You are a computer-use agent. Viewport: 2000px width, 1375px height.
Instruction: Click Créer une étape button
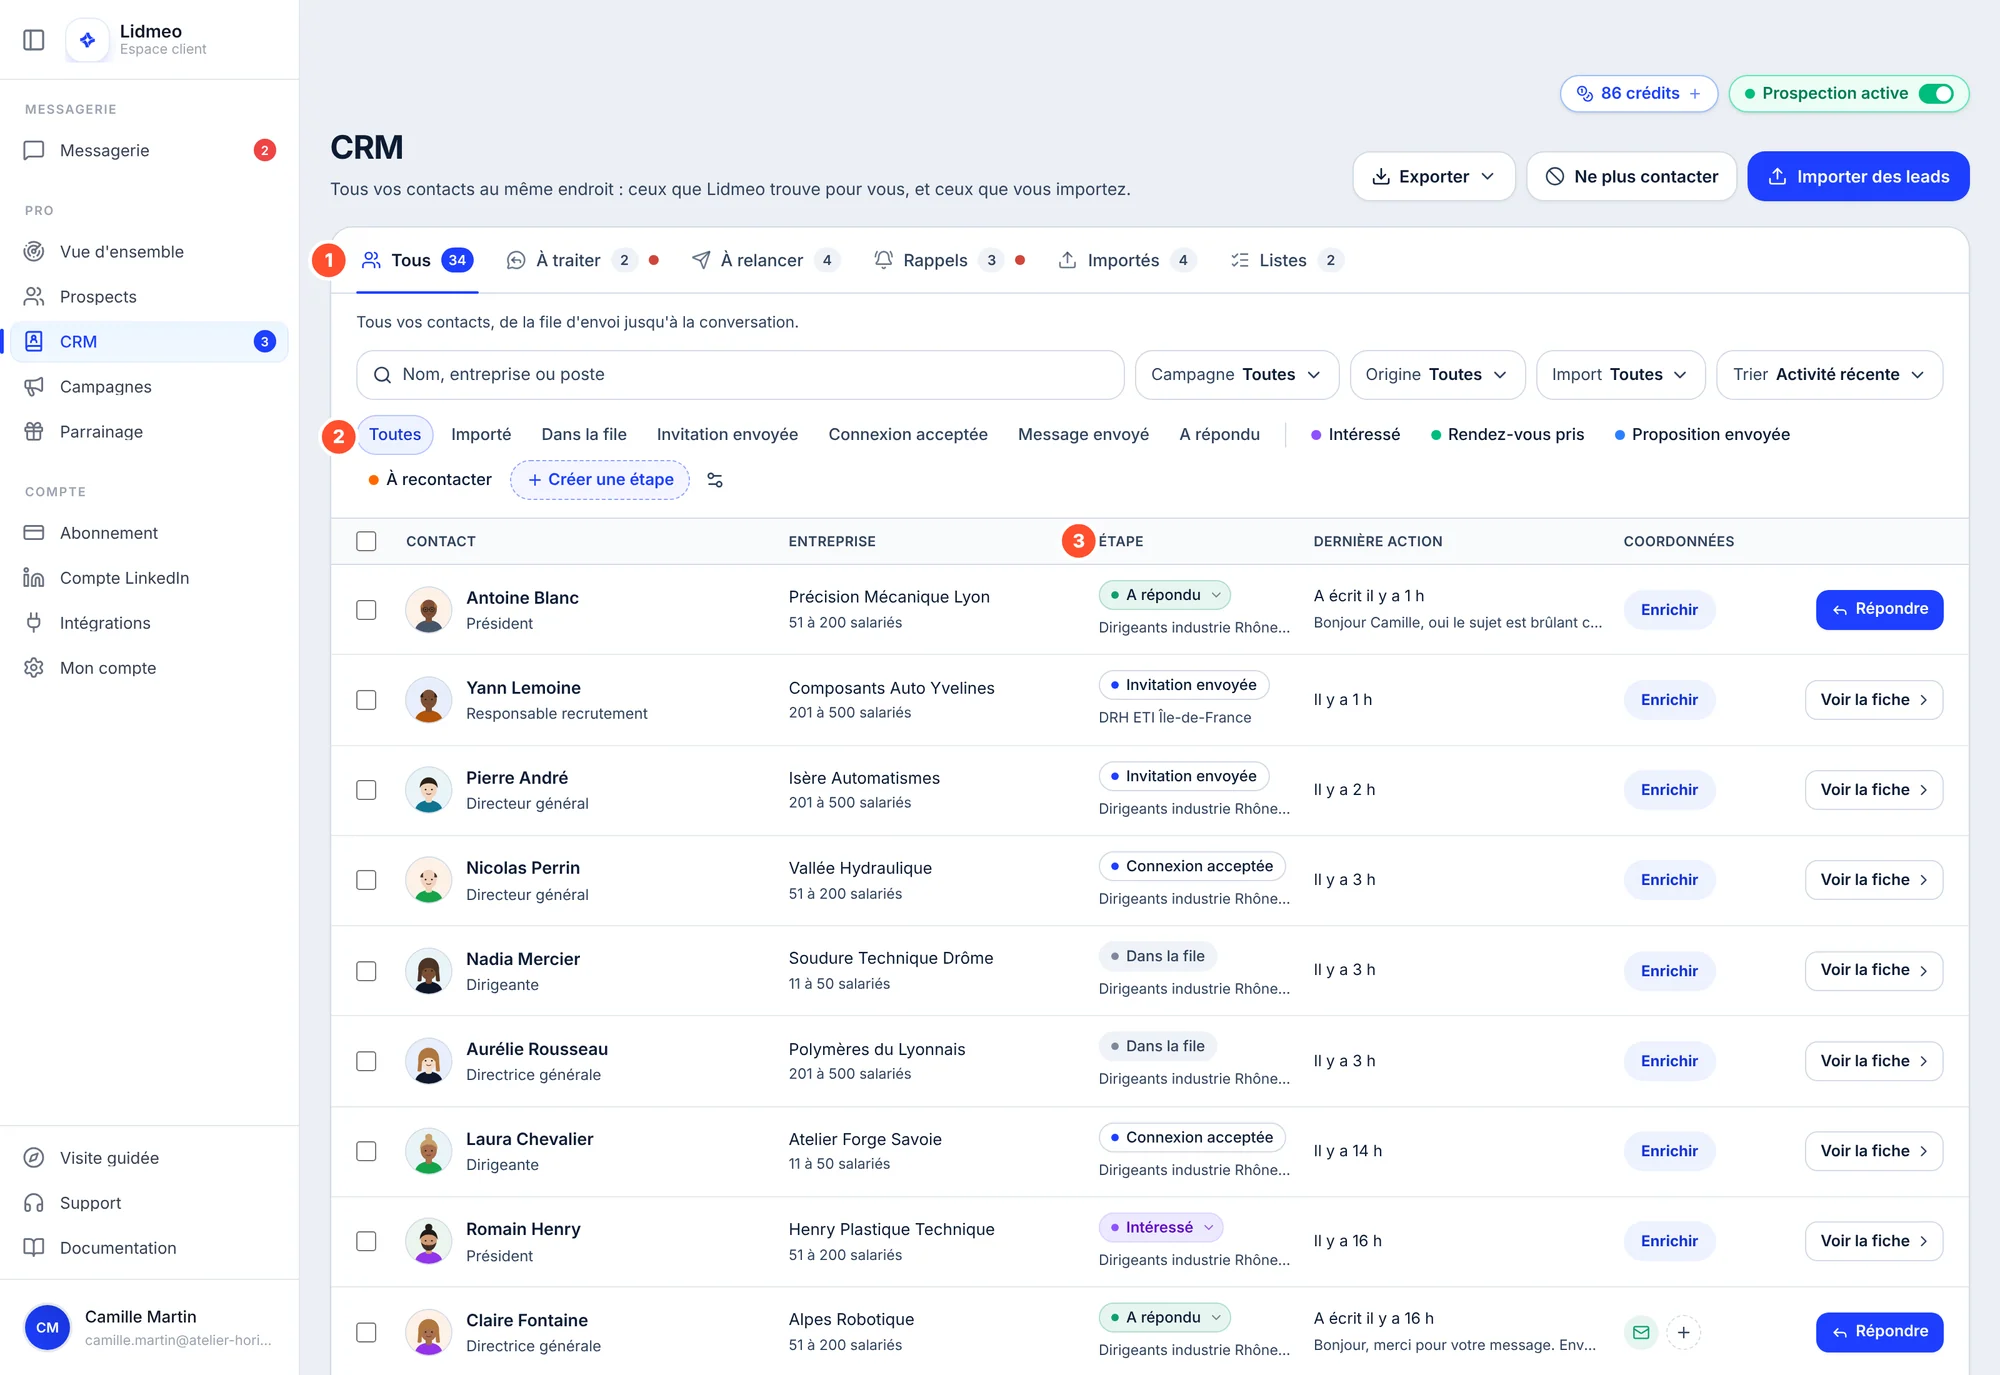(x=600, y=479)
